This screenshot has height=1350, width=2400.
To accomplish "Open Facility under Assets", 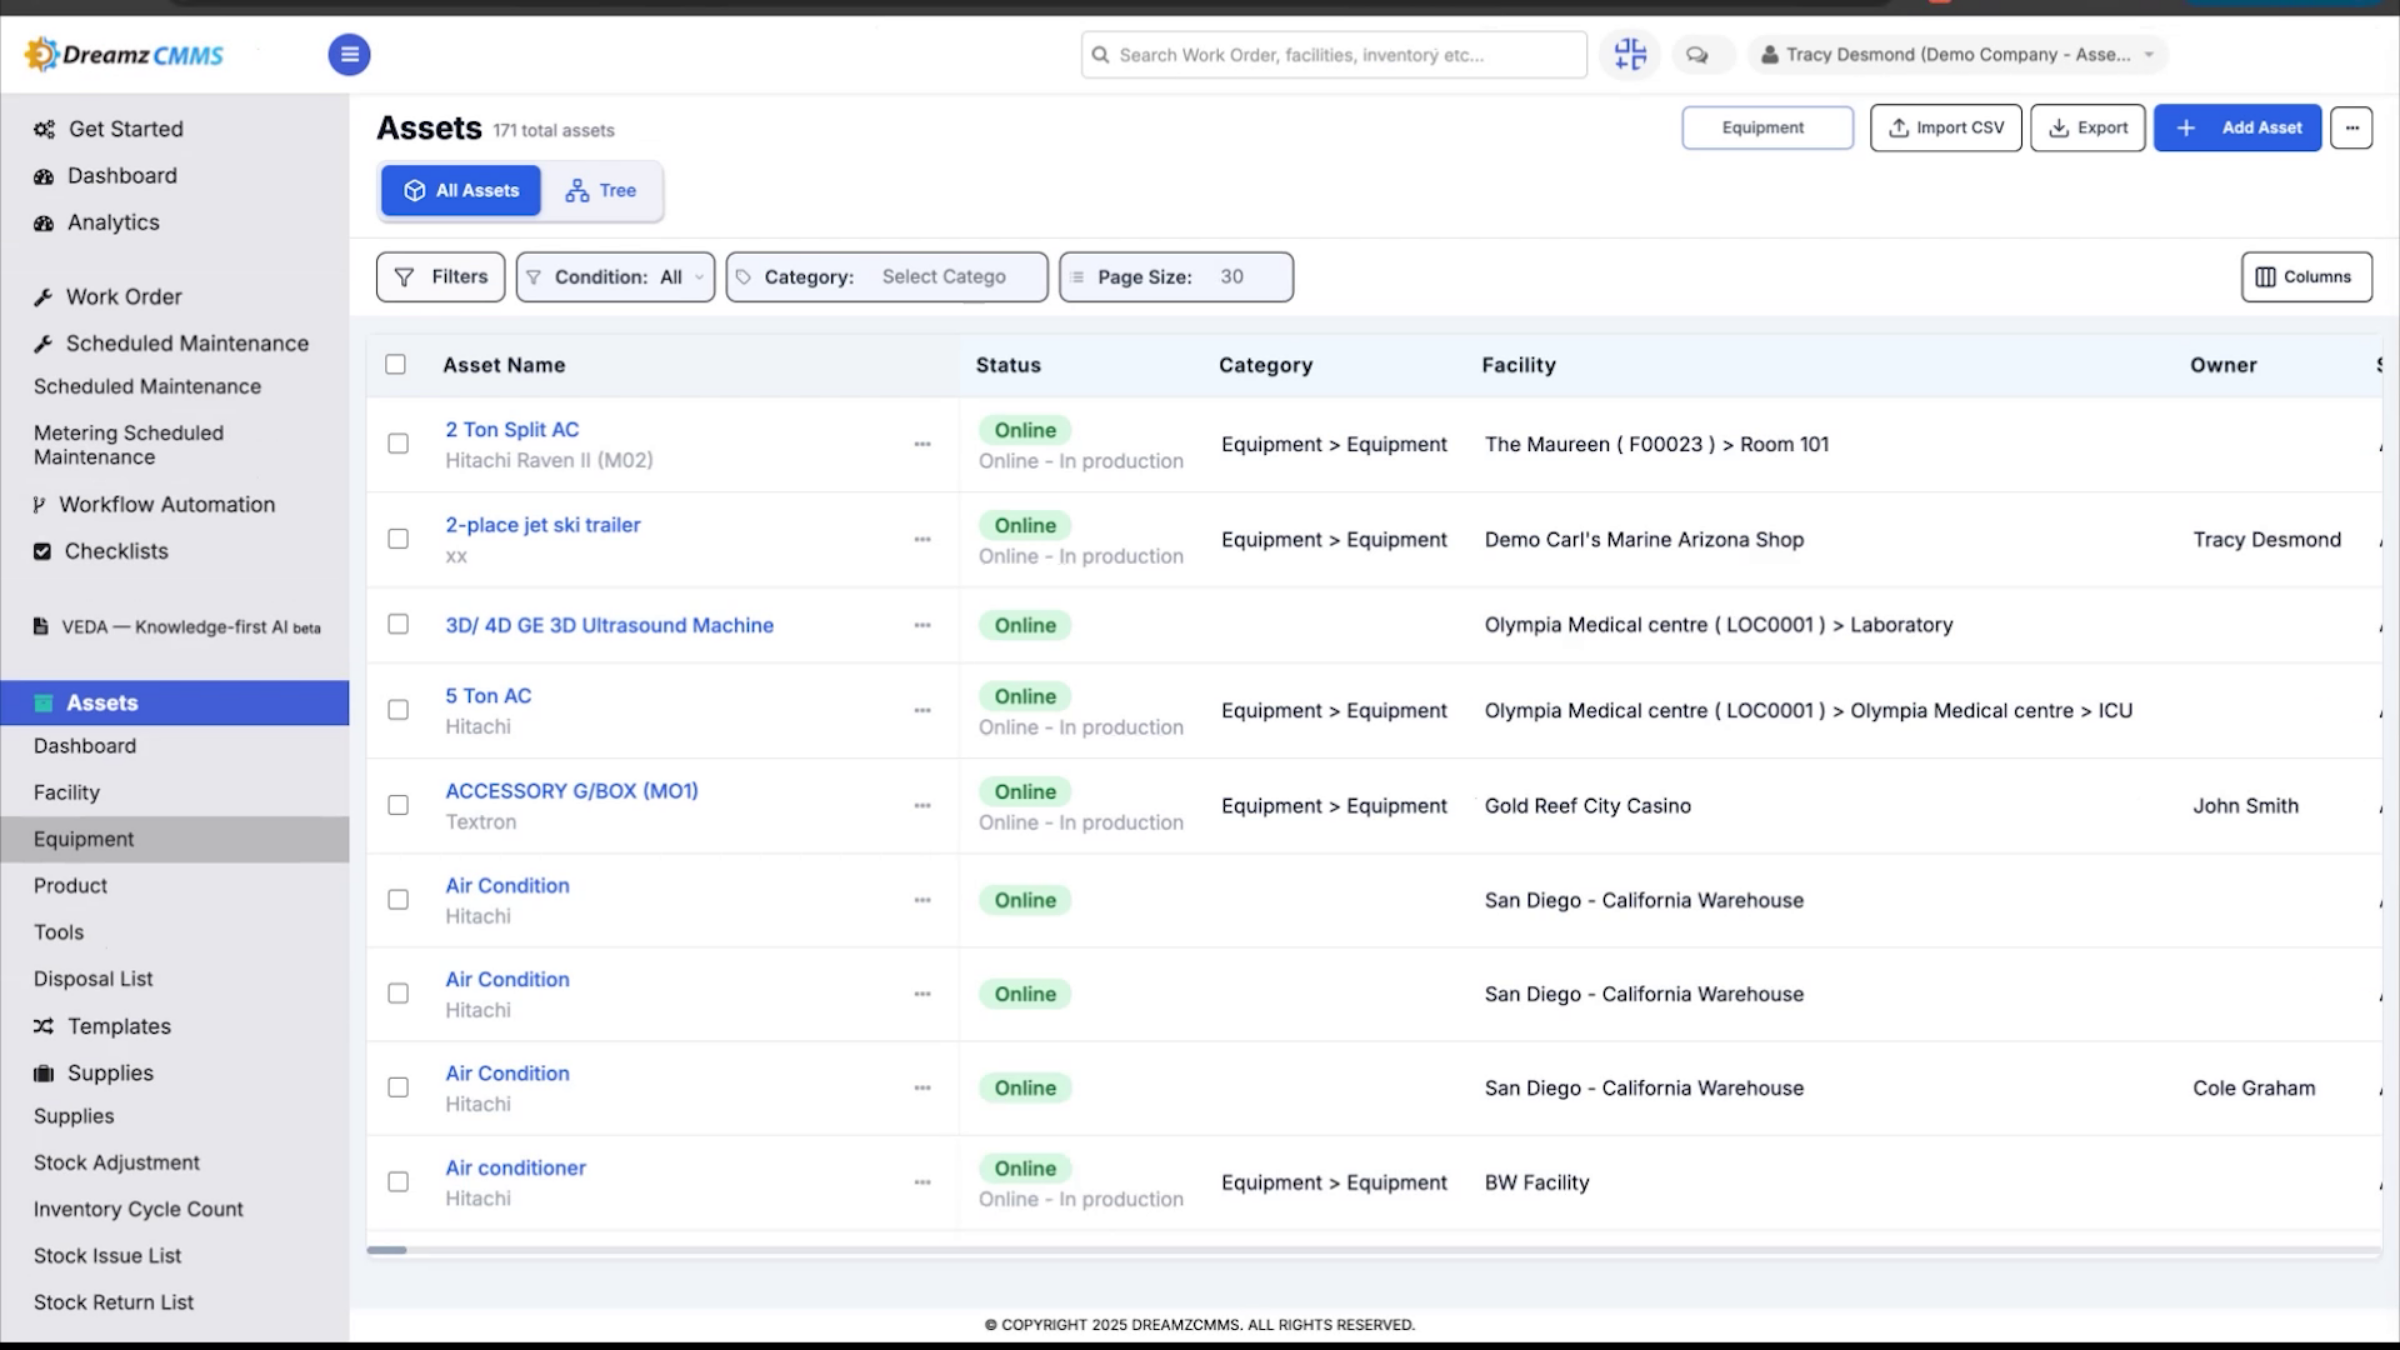I will 67,793.
